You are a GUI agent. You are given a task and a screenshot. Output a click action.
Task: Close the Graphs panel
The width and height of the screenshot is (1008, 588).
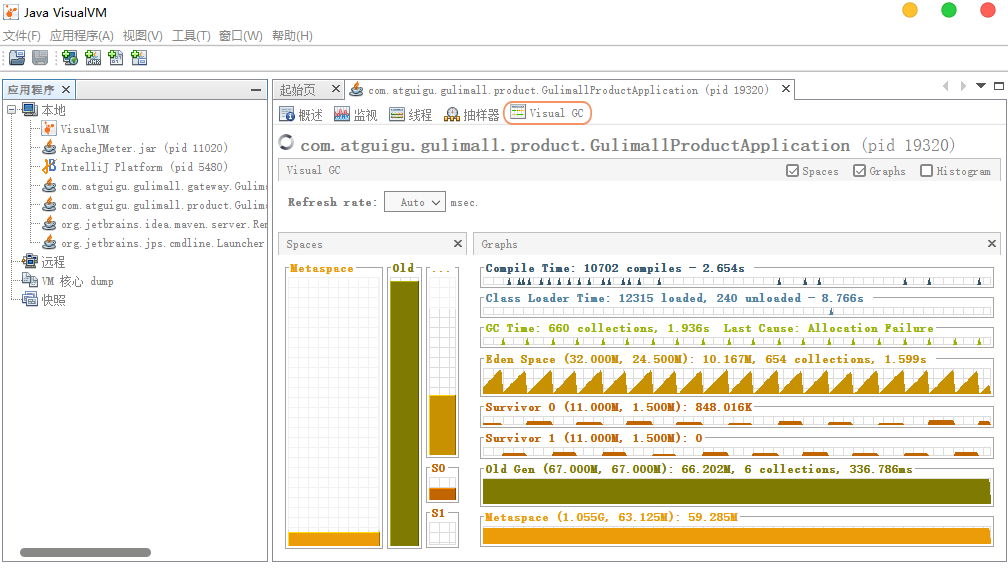(992, 244)
